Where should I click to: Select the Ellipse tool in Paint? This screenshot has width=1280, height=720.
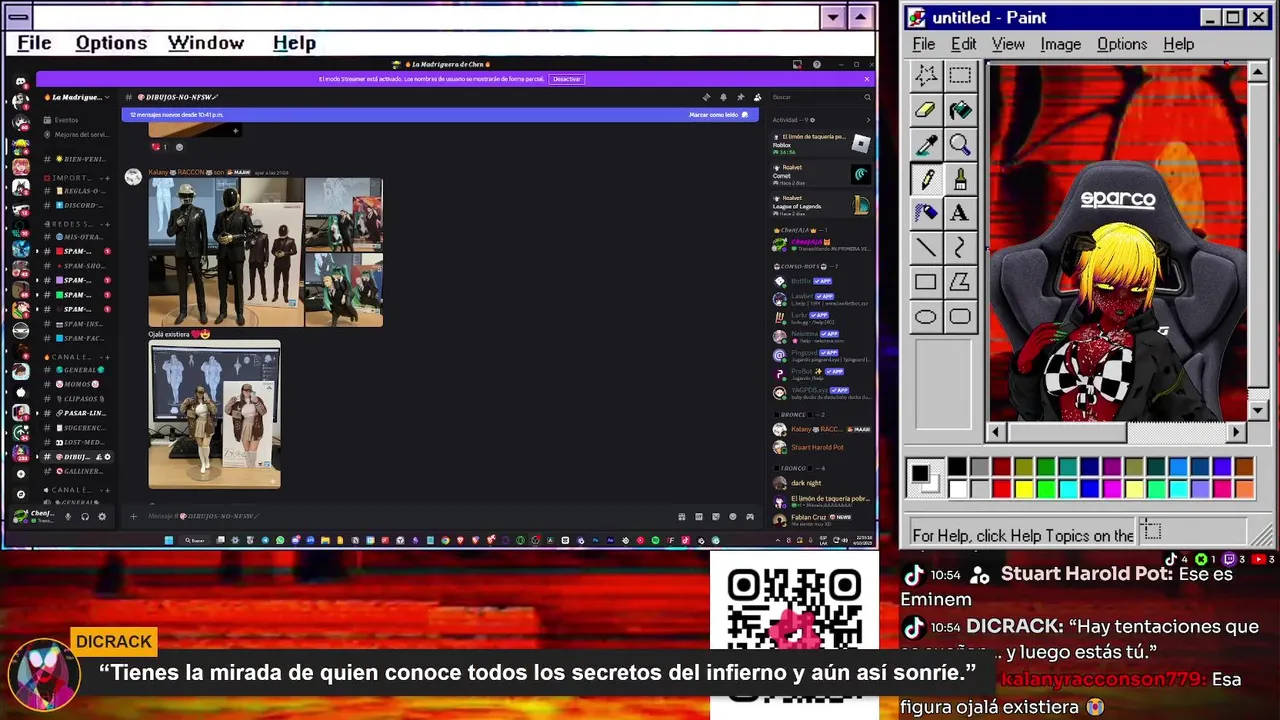[926, 317]
